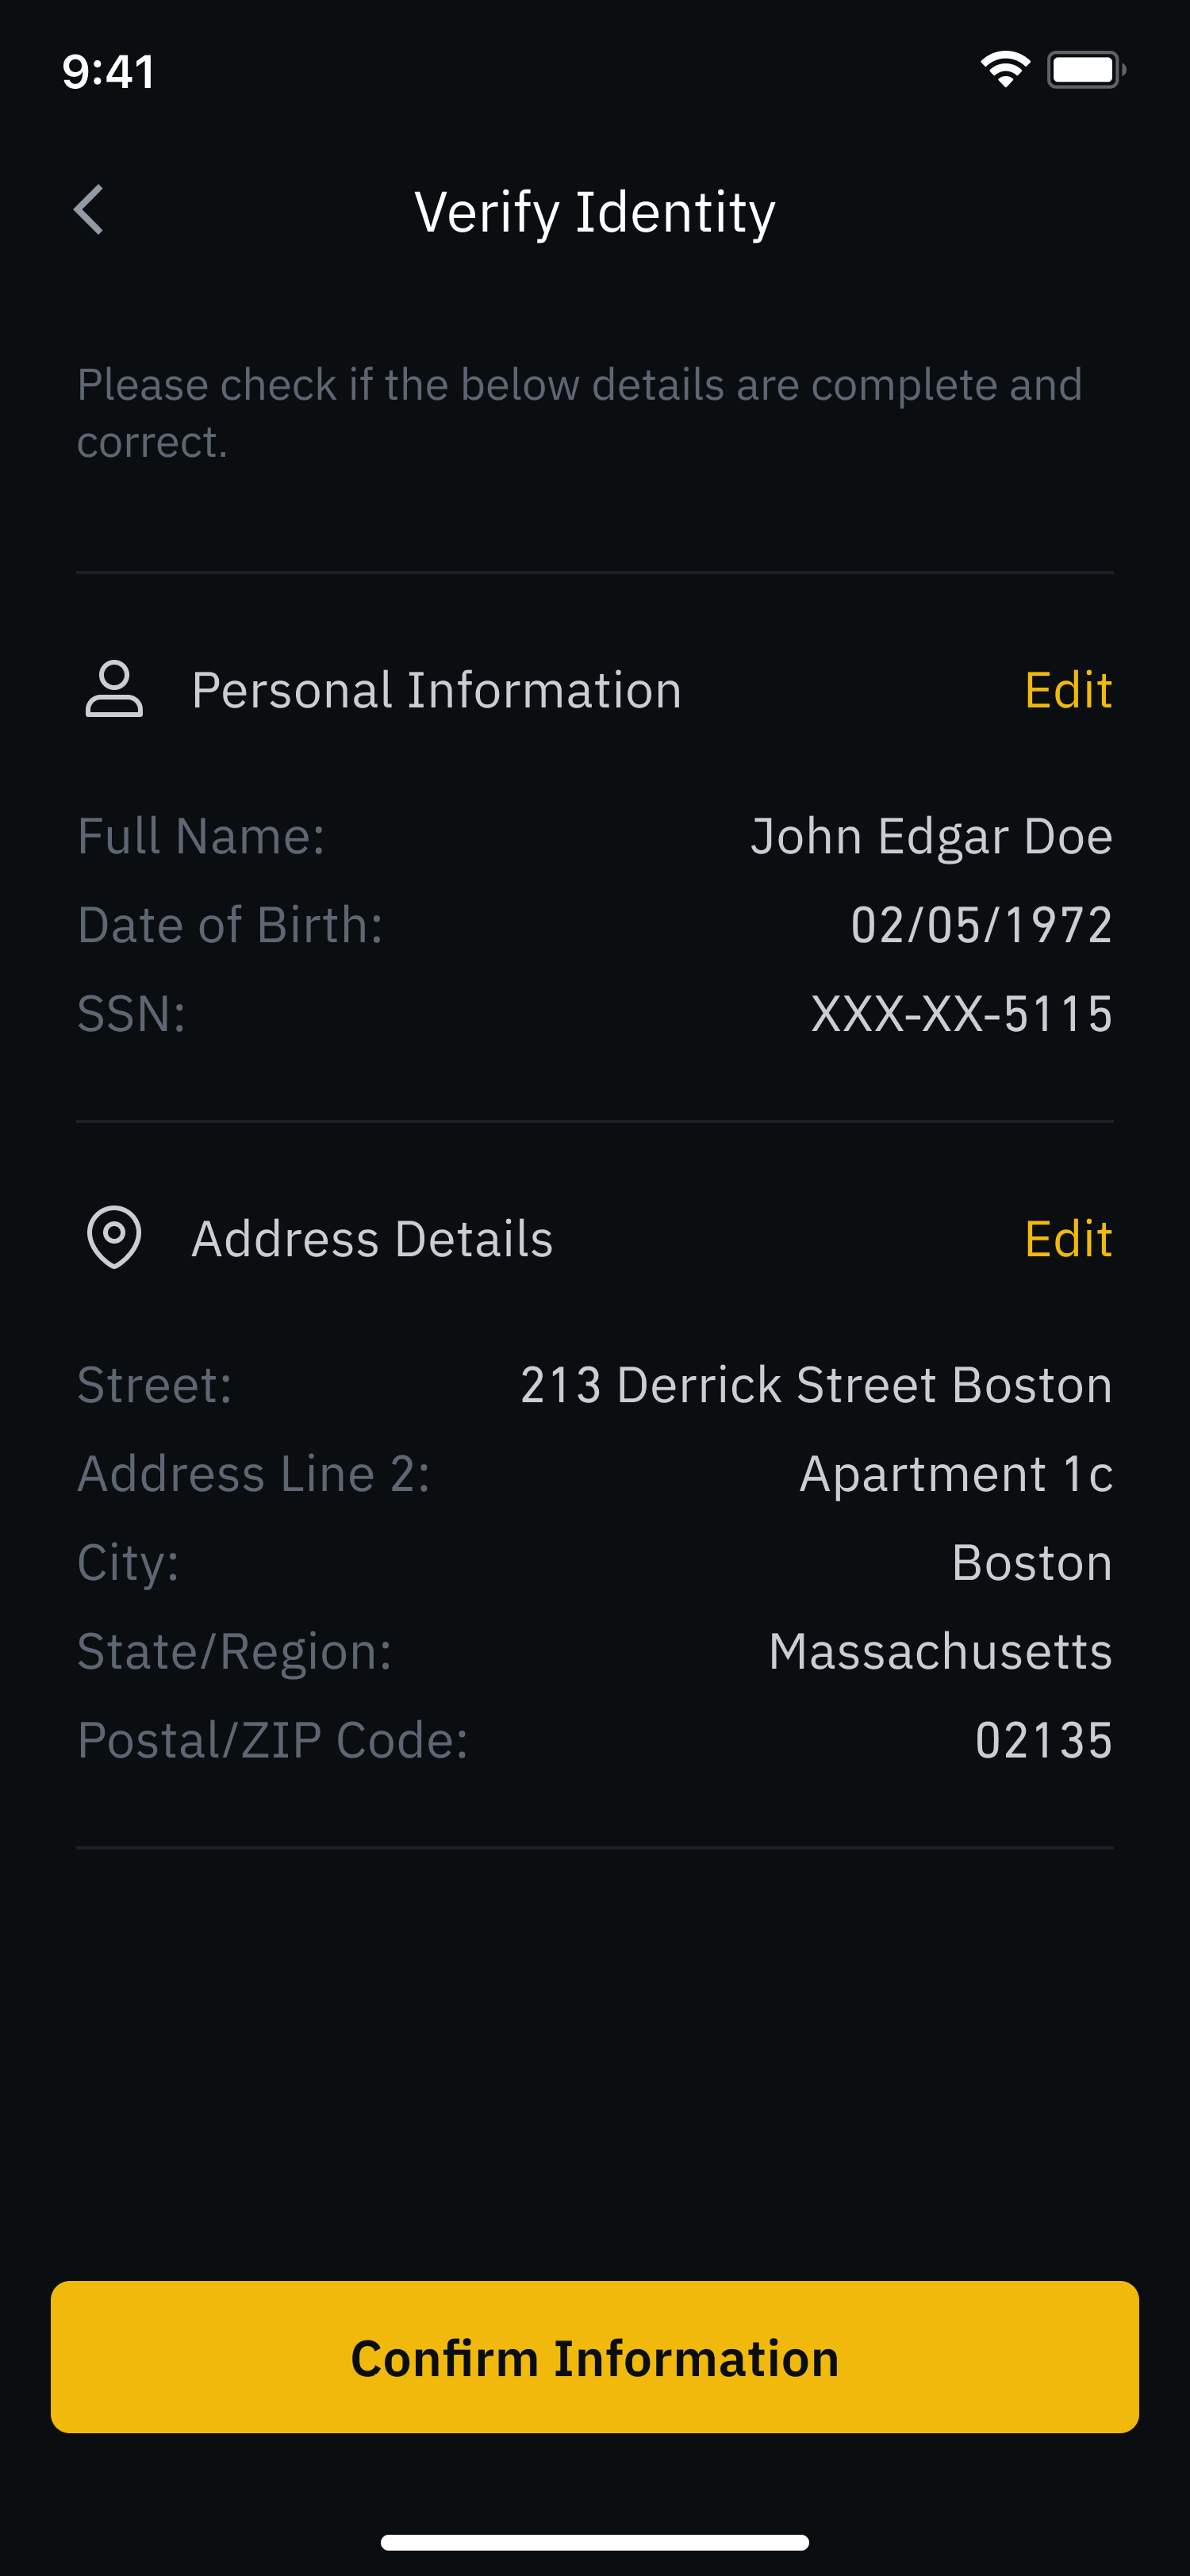1190x2576 pixels.
Task: Select the street 213 Derrick Street Boston
Action: (816, 1385)
